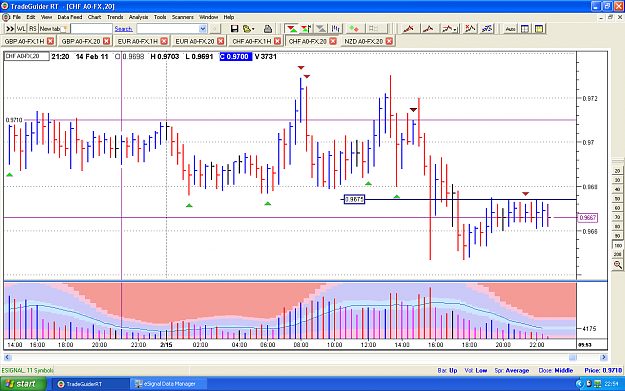Image resolution: width=625 pixels, height=391 pixels.
Task: Click the 0.9667 price axis marker
Action: coord(588,218)
